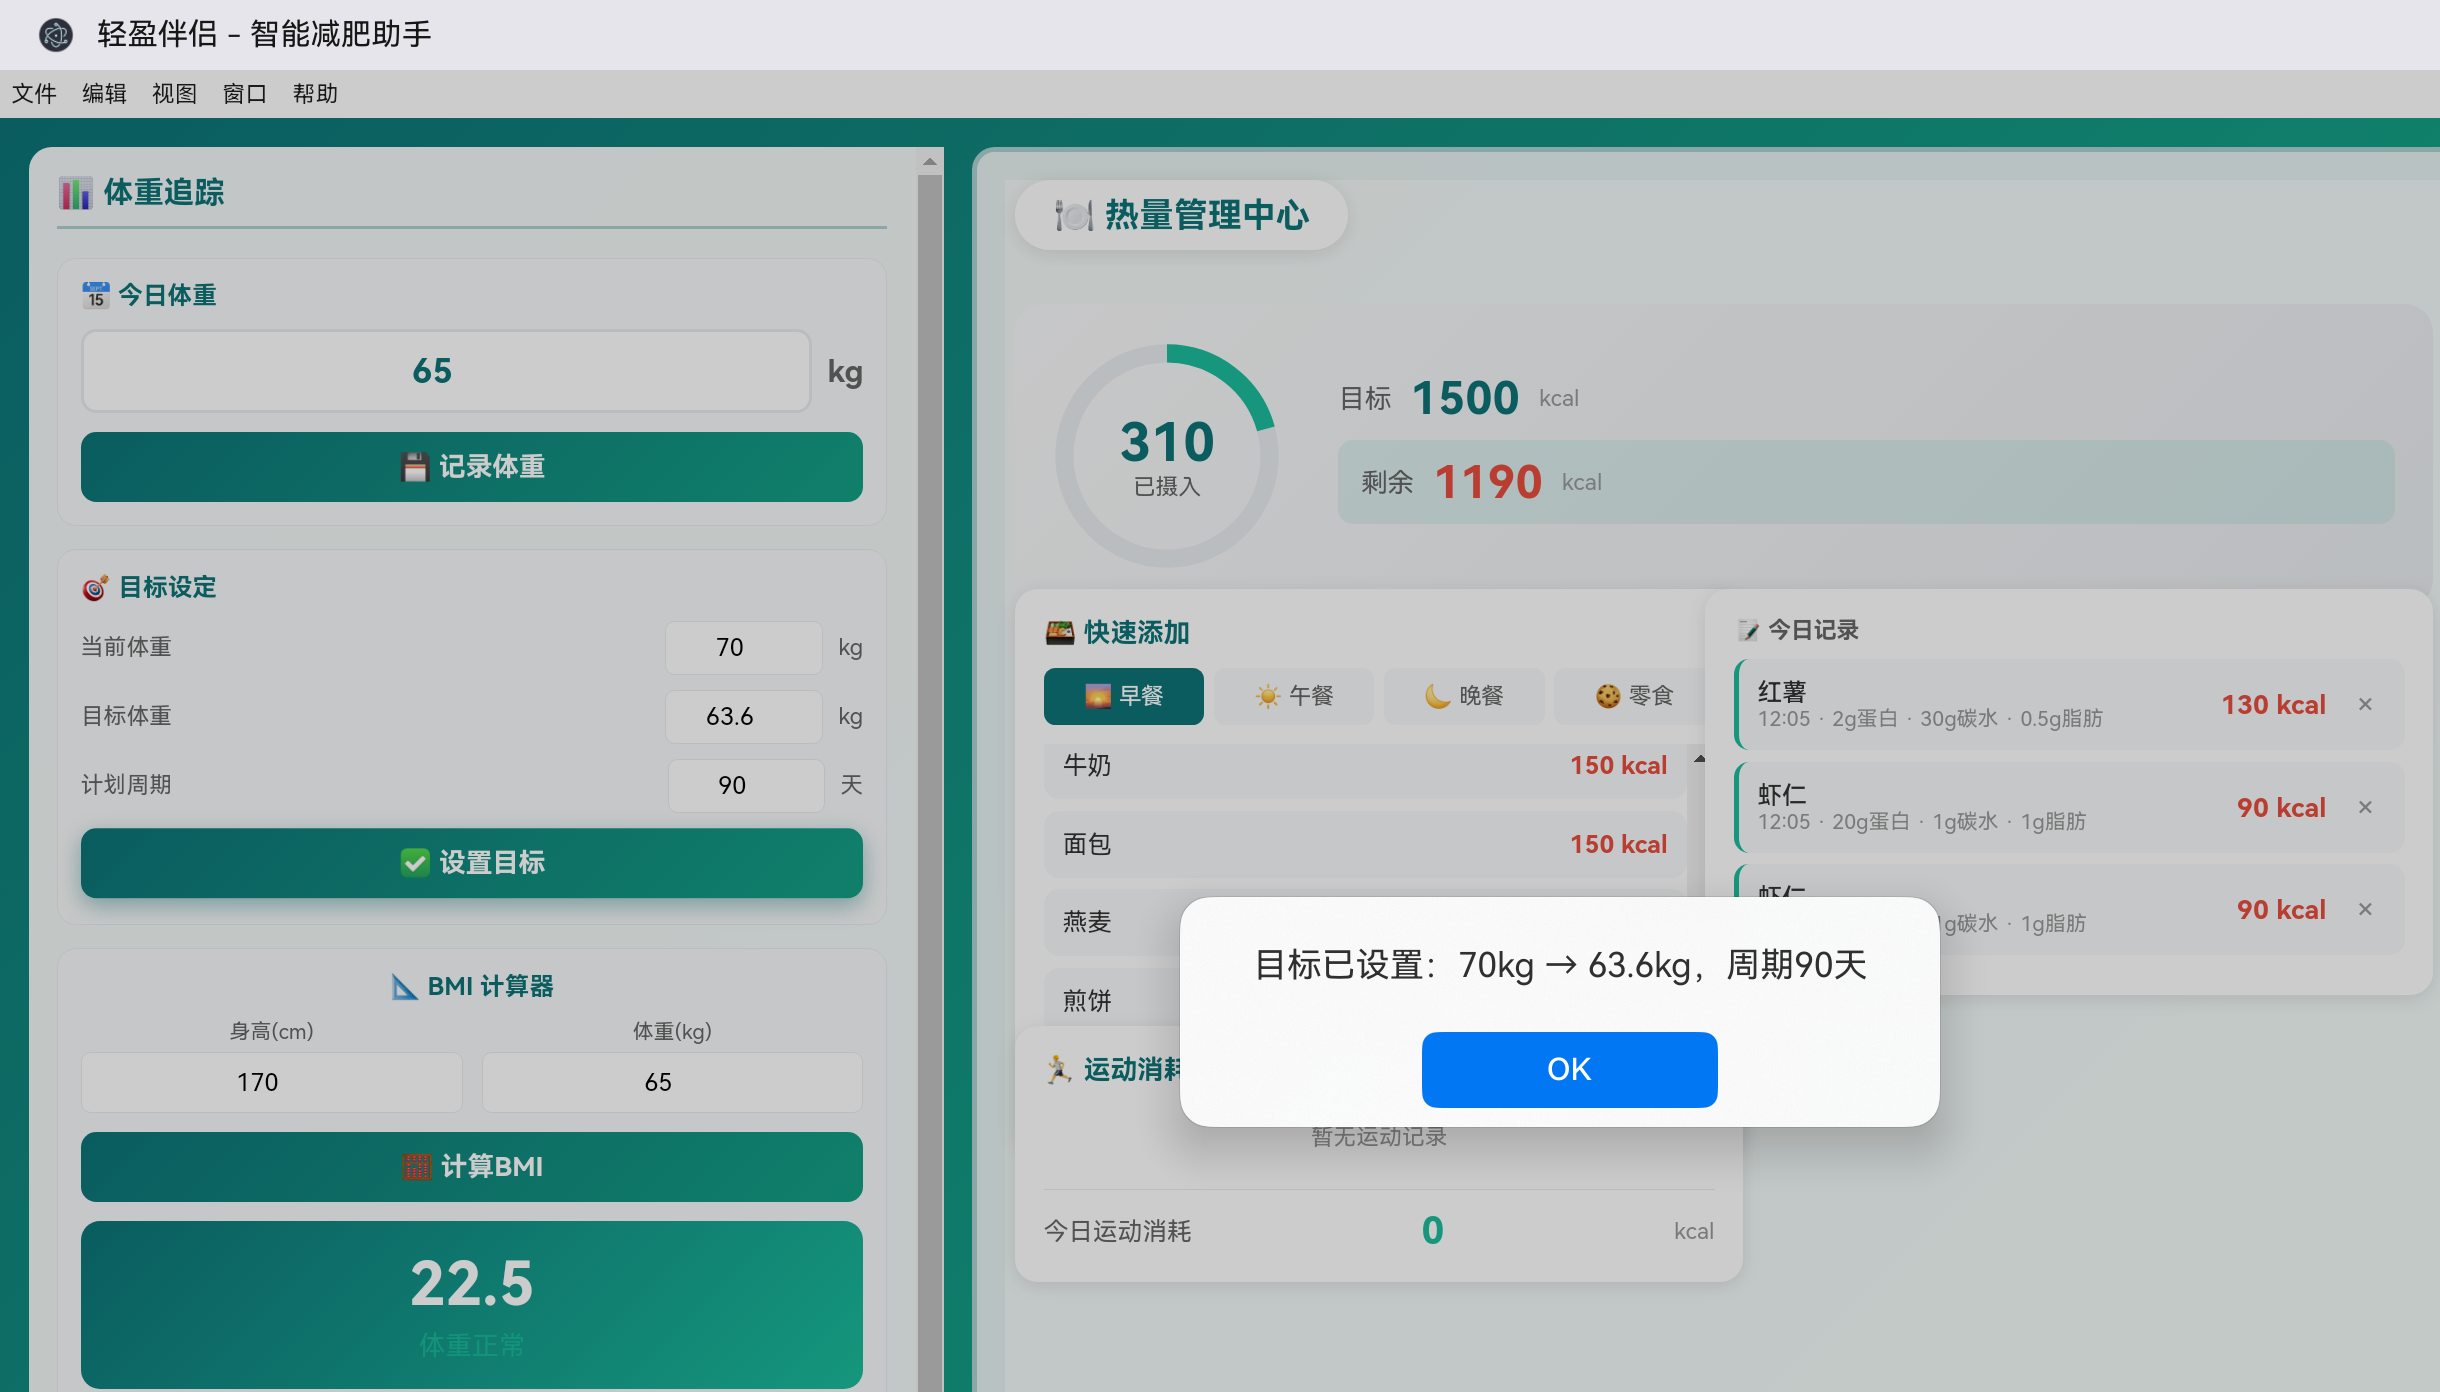Click the app logo icon in title bar

tap(56, 35)
